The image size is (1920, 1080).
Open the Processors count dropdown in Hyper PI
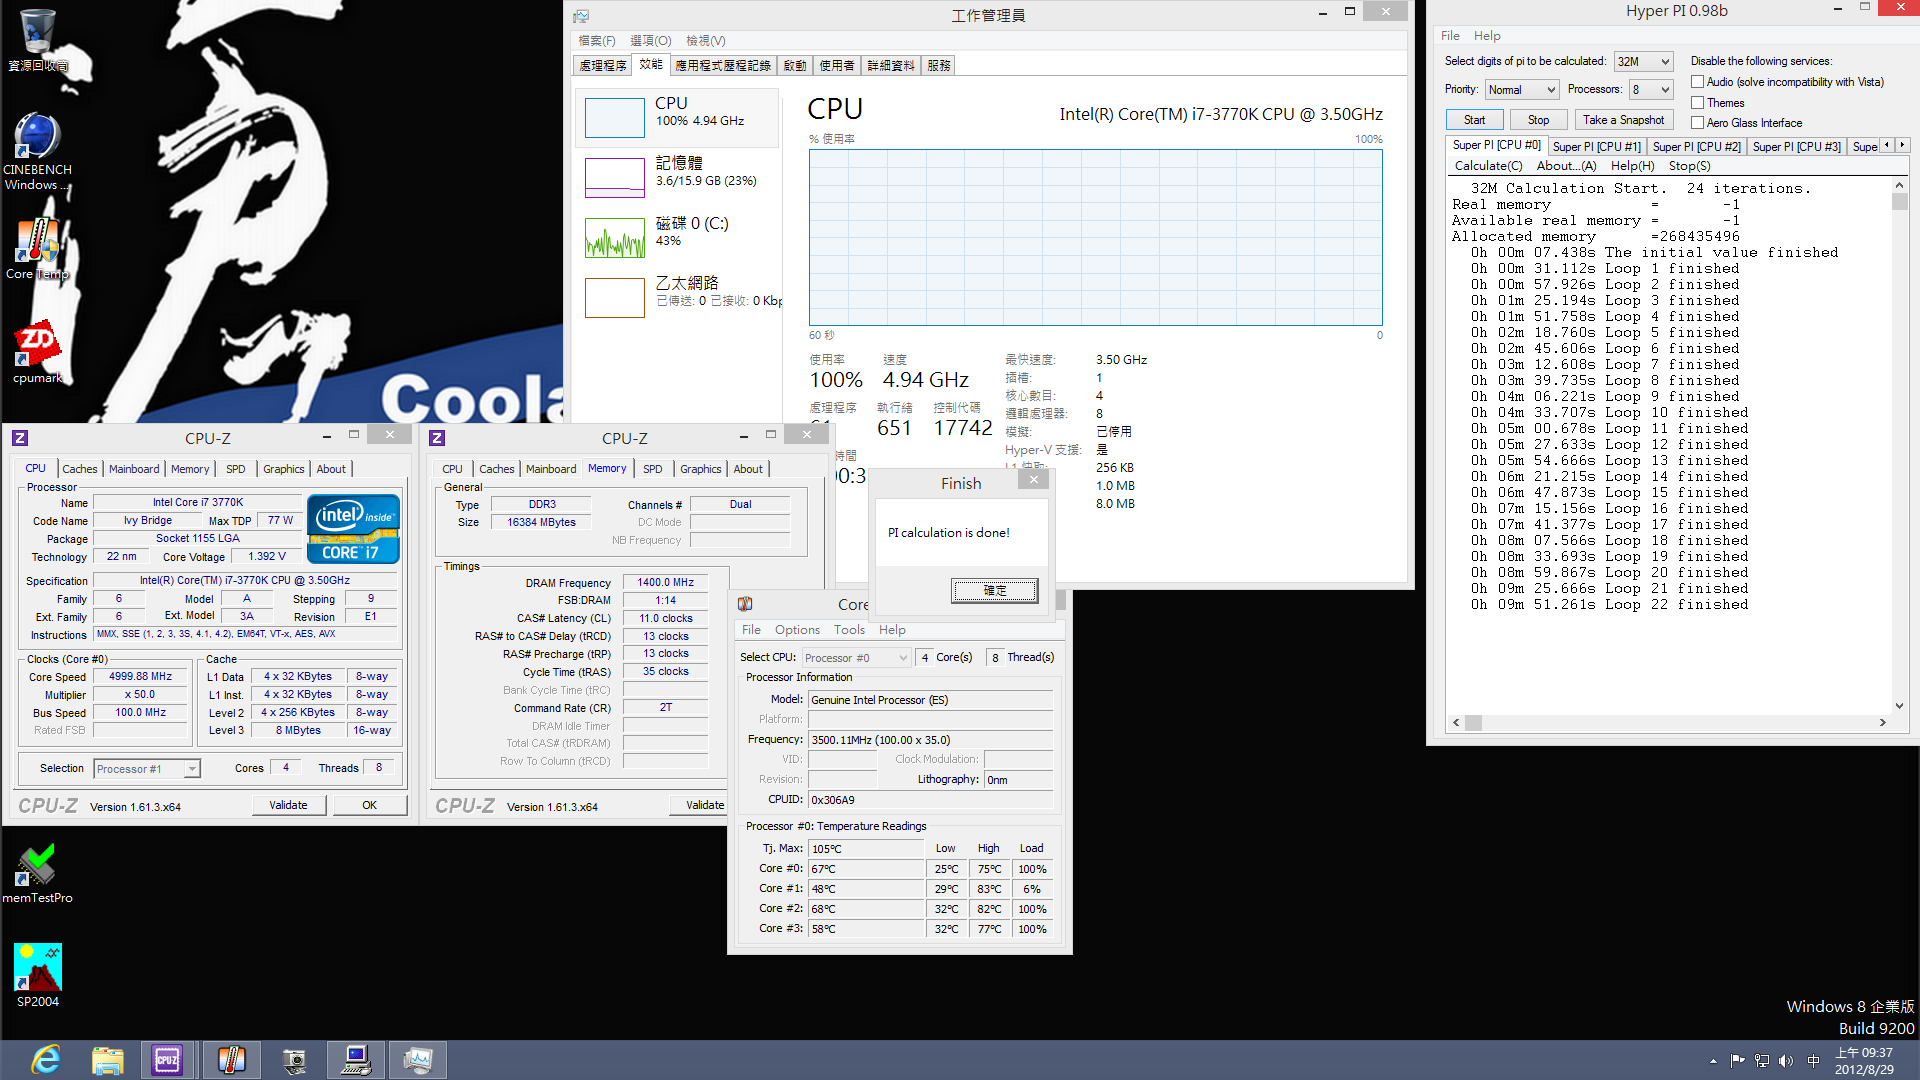1651,89
